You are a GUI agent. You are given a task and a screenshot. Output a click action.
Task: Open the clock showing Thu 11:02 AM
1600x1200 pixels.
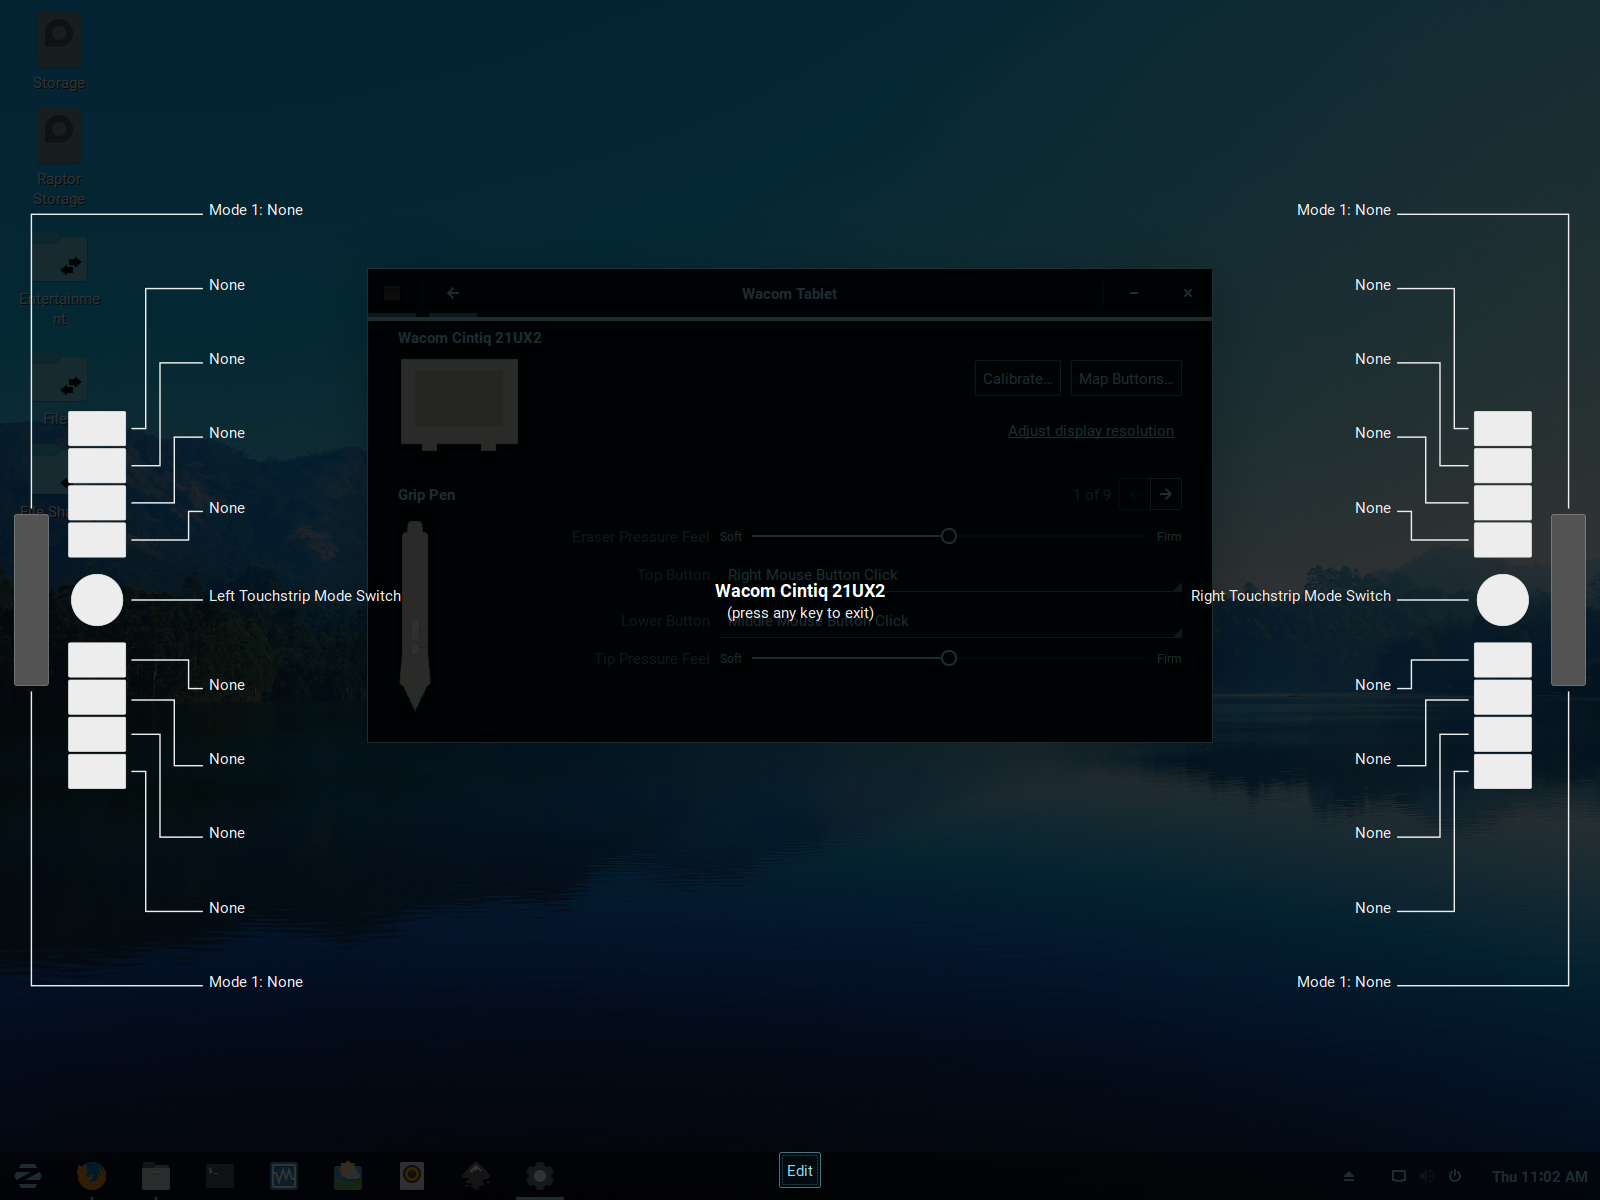[x=1540, y=1177]
